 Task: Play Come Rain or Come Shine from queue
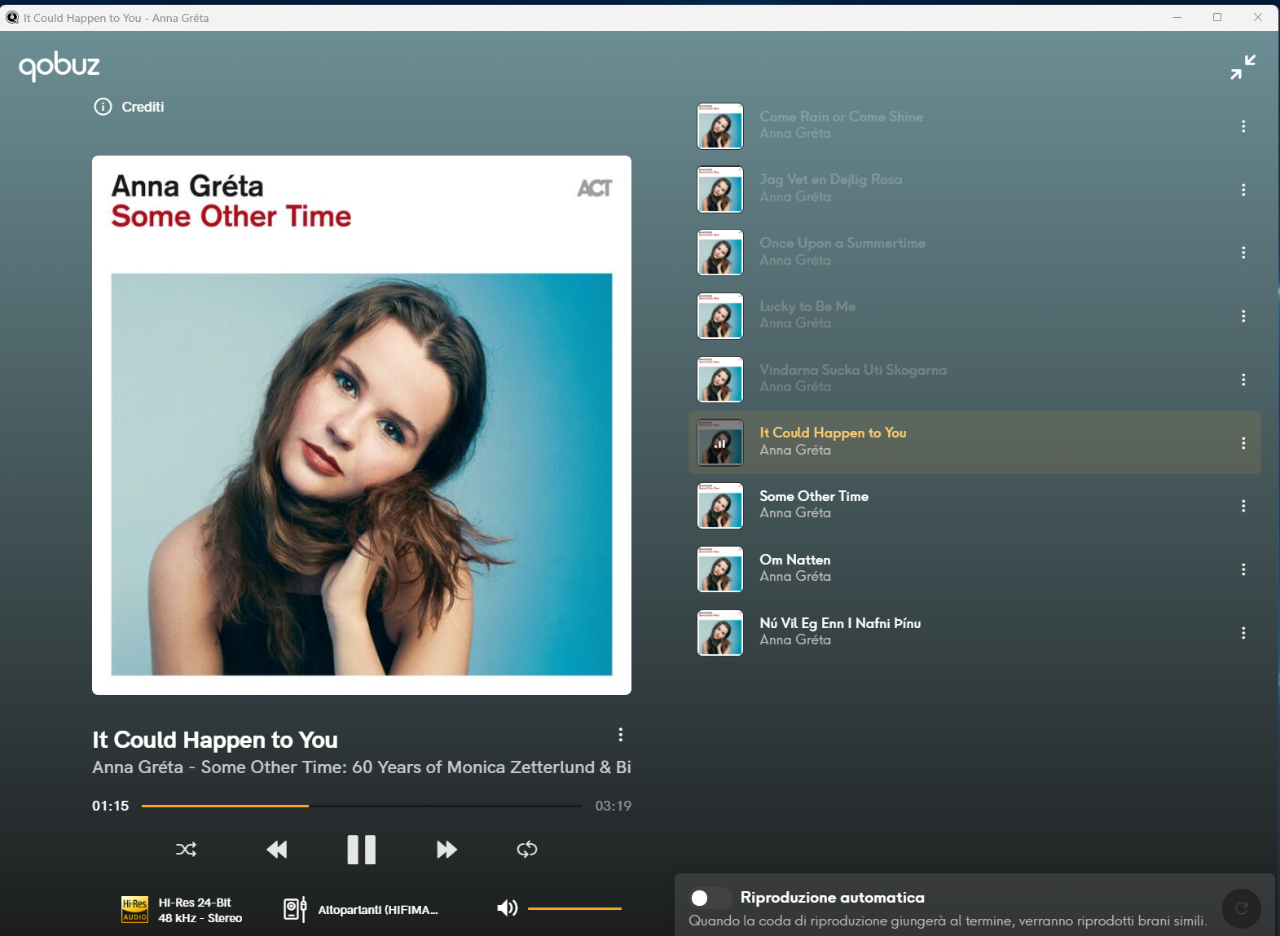[975, 126]
